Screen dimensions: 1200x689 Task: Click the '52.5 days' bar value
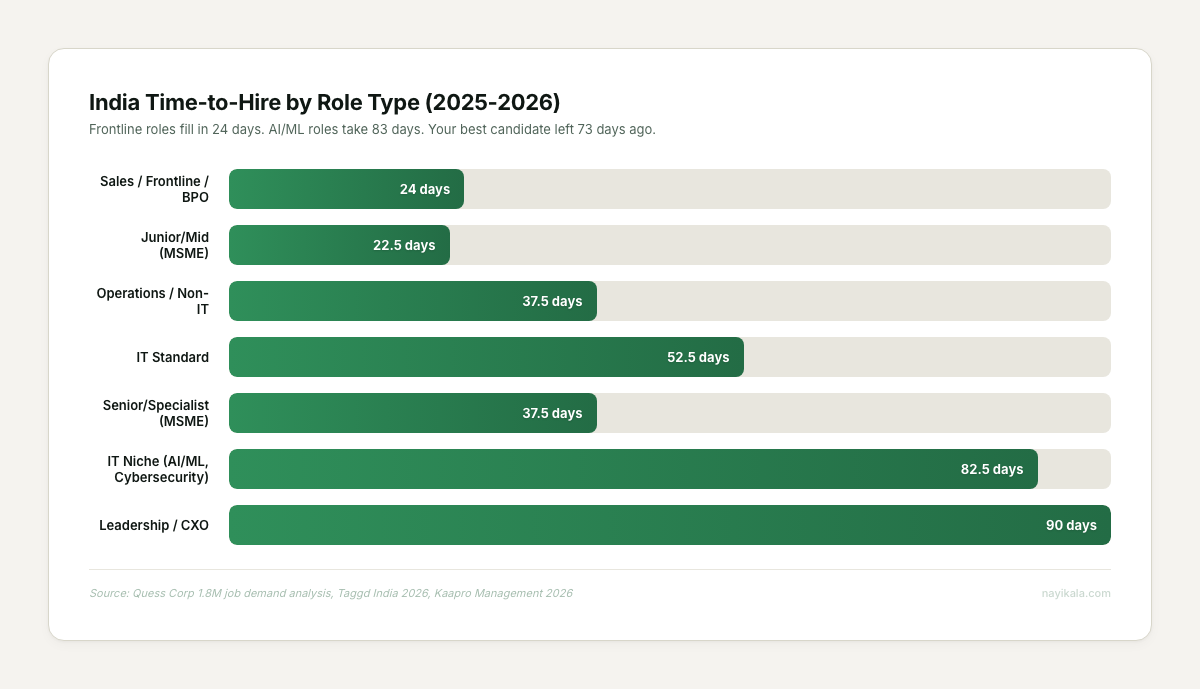(698, 357)
